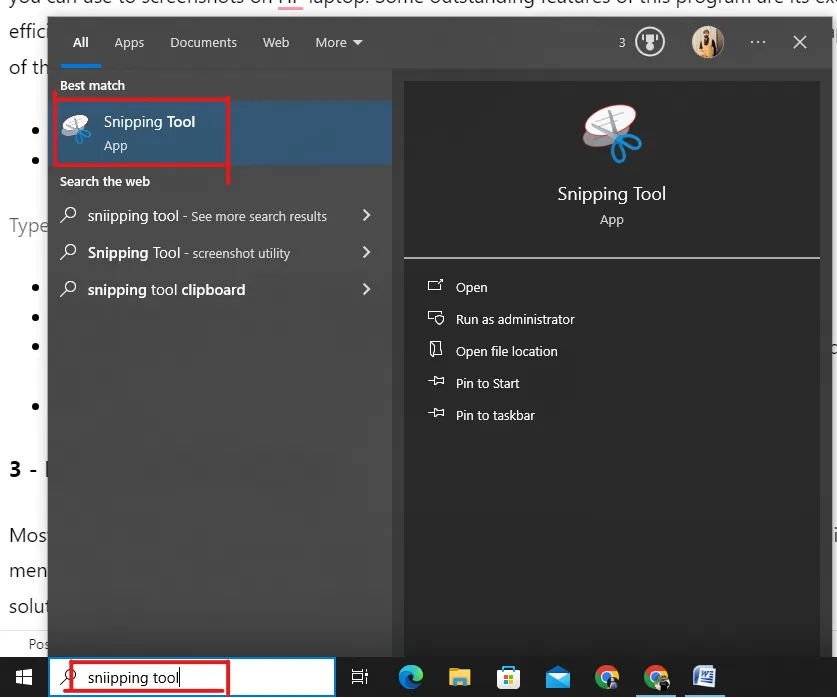Image resolution: width=837 pixels, height=698 pixels.
Task: Expand the More dropdown
Action: coord(339,43)
